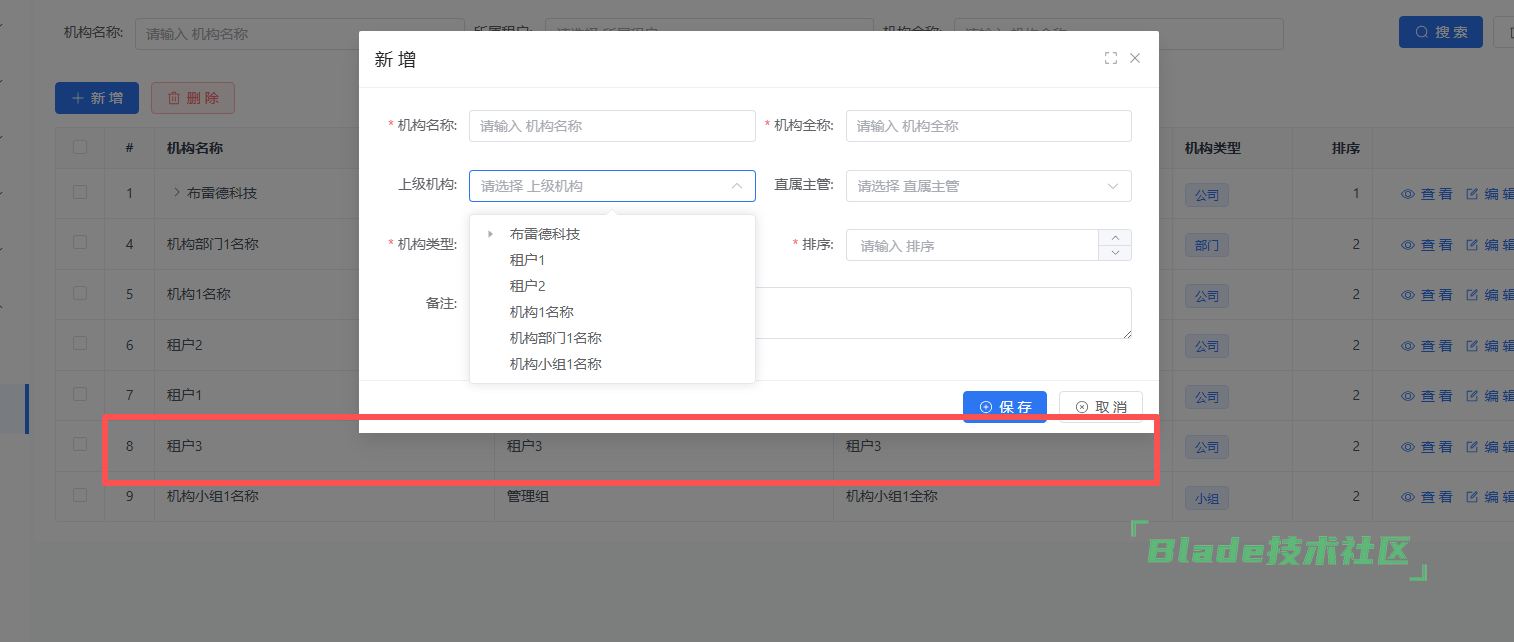This screenshot has height=642, width=1514.
Task: Expand the 布雷德科技 table row chevron
Action: tap(176, 192)
